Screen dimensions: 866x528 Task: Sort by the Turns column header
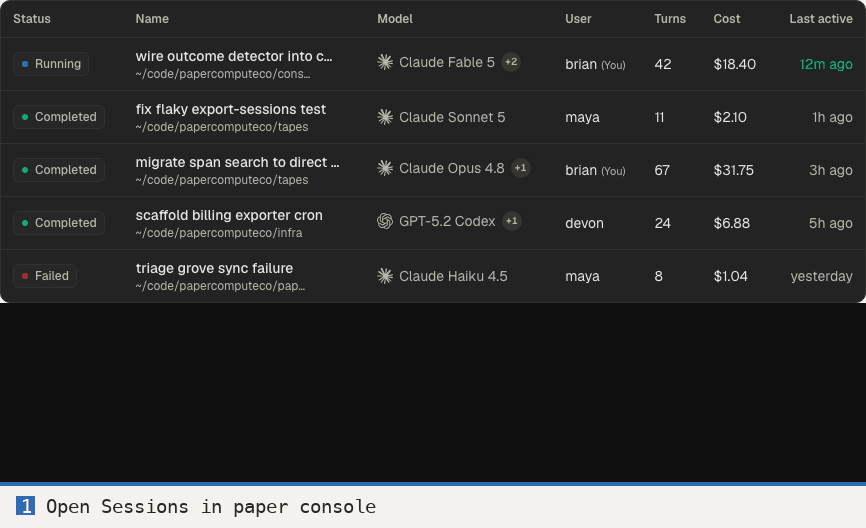click(670, 19)
